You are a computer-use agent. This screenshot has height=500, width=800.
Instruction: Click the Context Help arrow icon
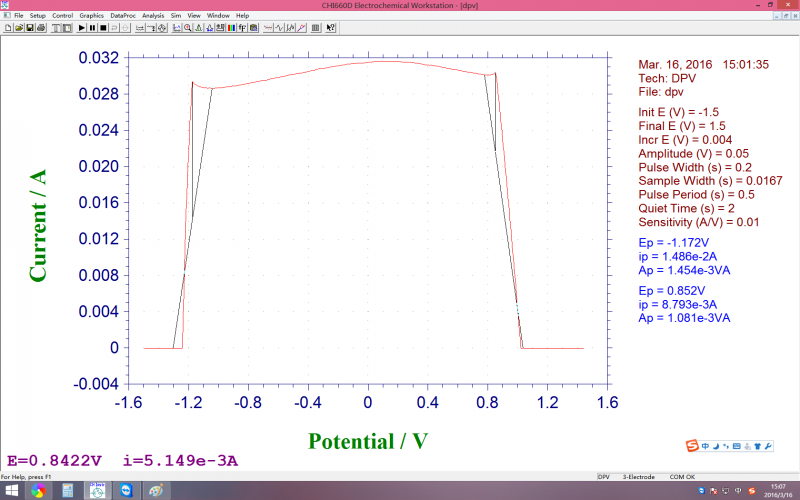click(331, 28)
